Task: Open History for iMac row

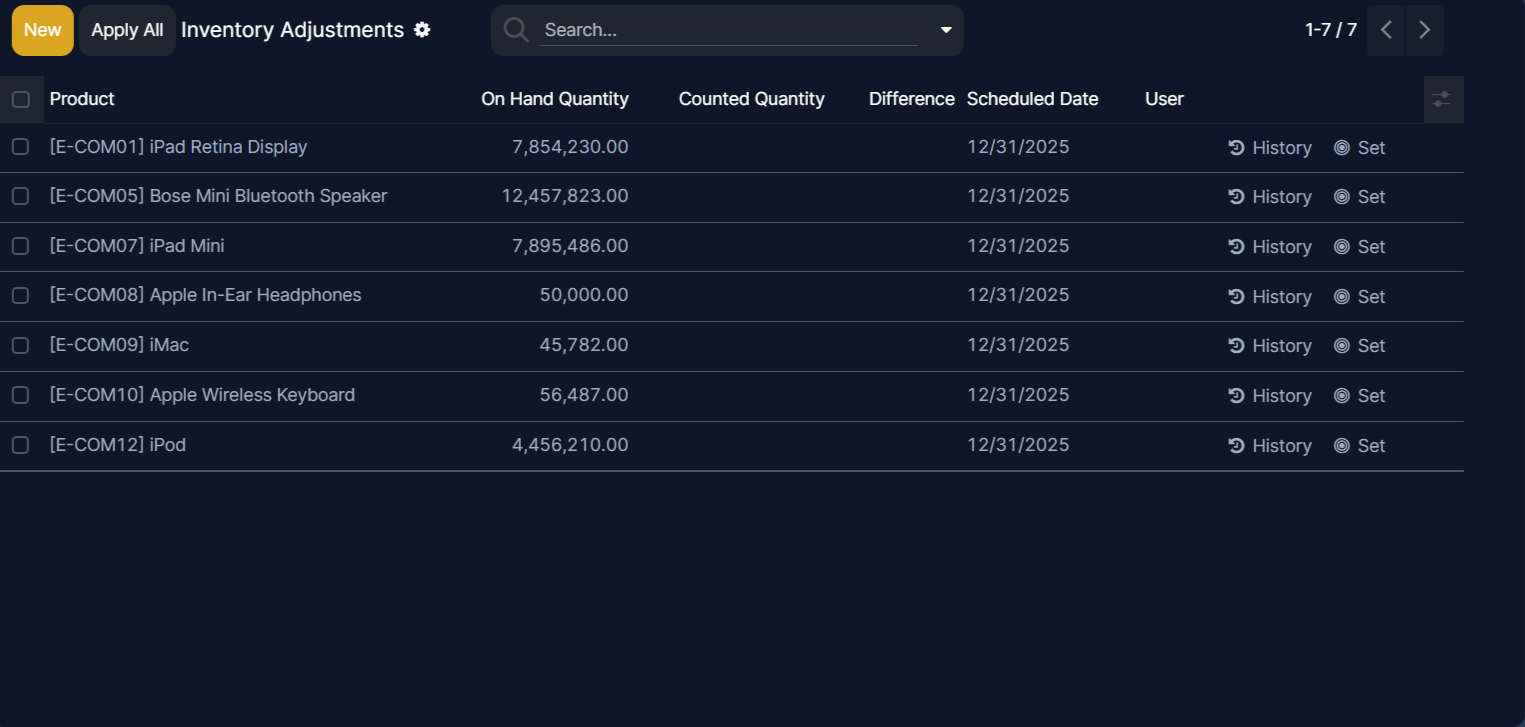Action: coord(1270,346)
